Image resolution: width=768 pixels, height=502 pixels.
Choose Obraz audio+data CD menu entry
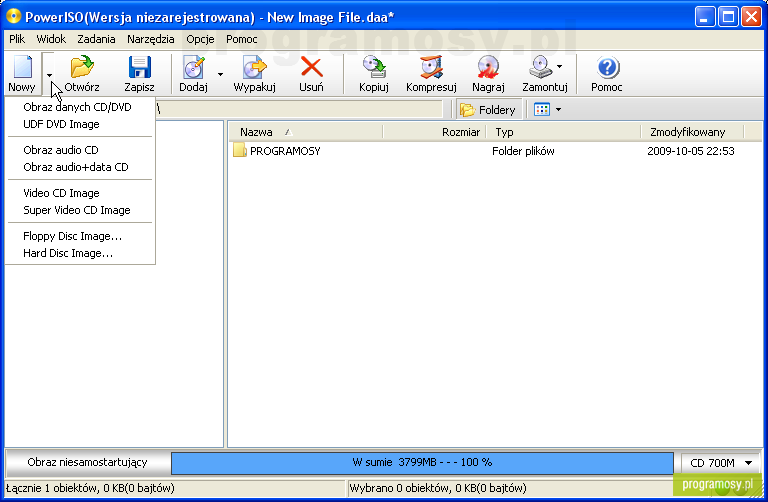(x=80, y=167)
